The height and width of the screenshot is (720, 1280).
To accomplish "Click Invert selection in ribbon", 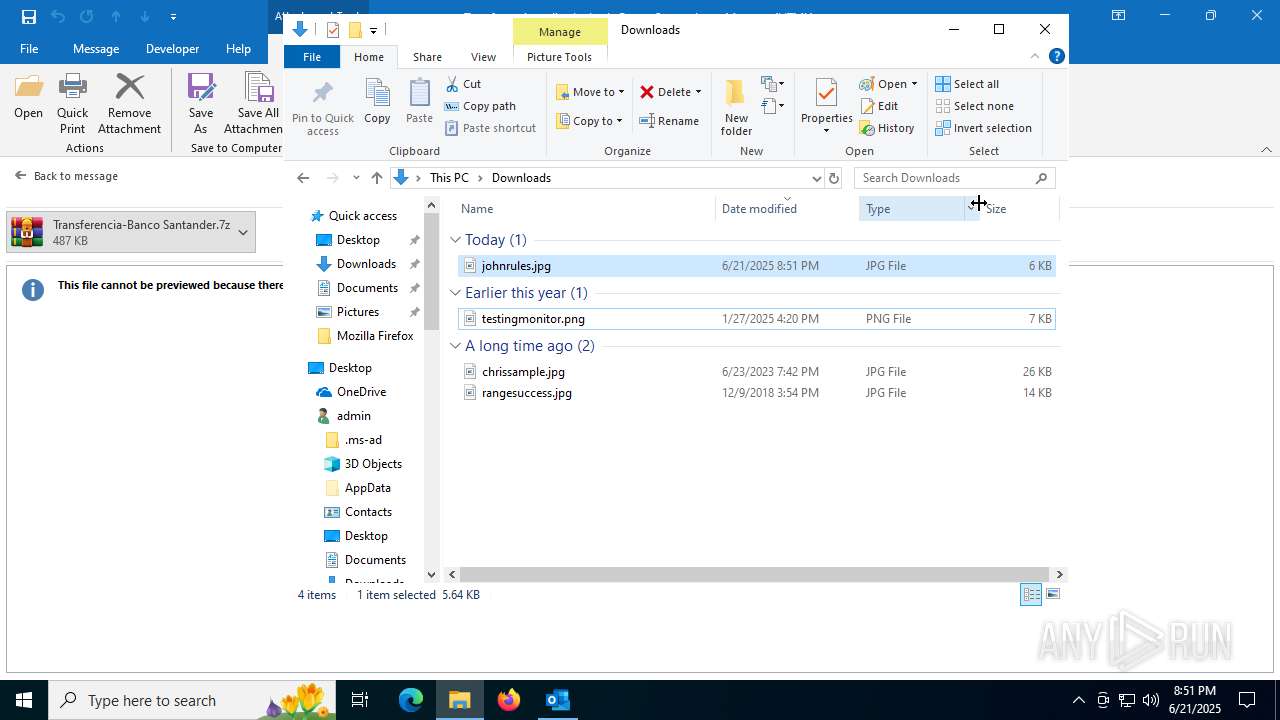I will pyautogui.click(x=983, y=128).
